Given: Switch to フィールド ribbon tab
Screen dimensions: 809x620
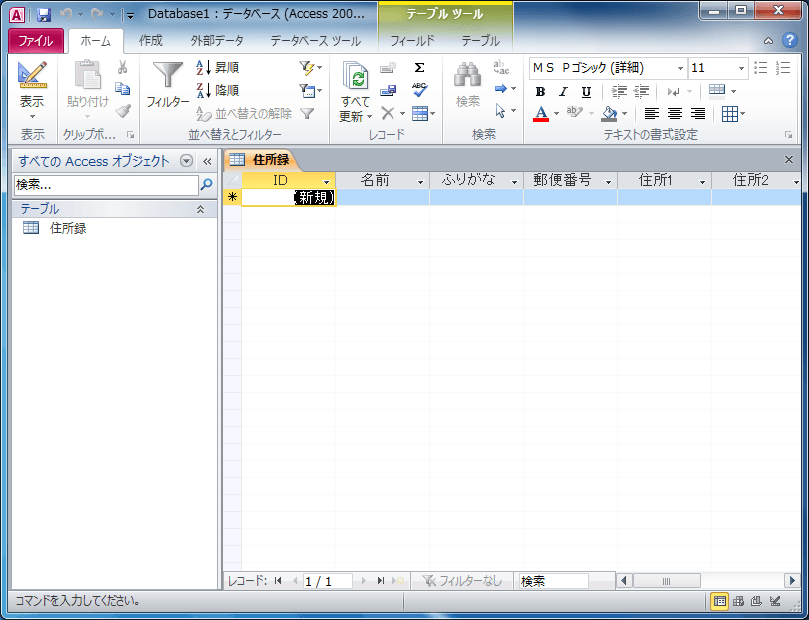Looking at the screenshot, I should tap(412, 40).
